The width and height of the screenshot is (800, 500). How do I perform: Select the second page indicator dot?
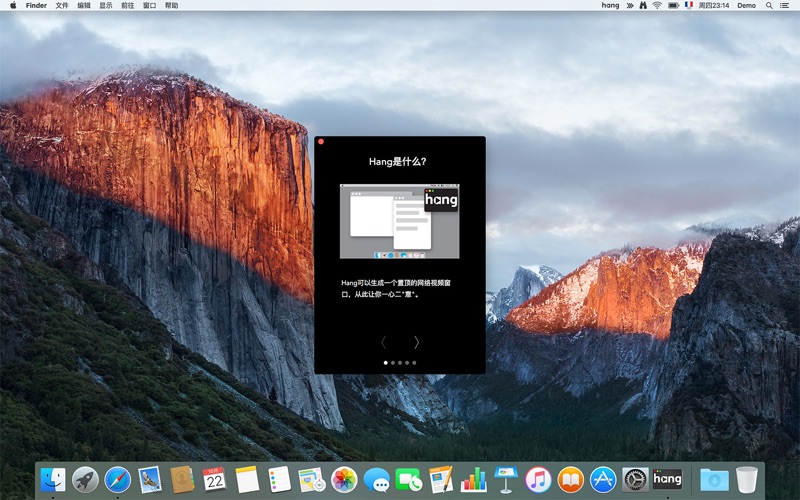point(392,363)
